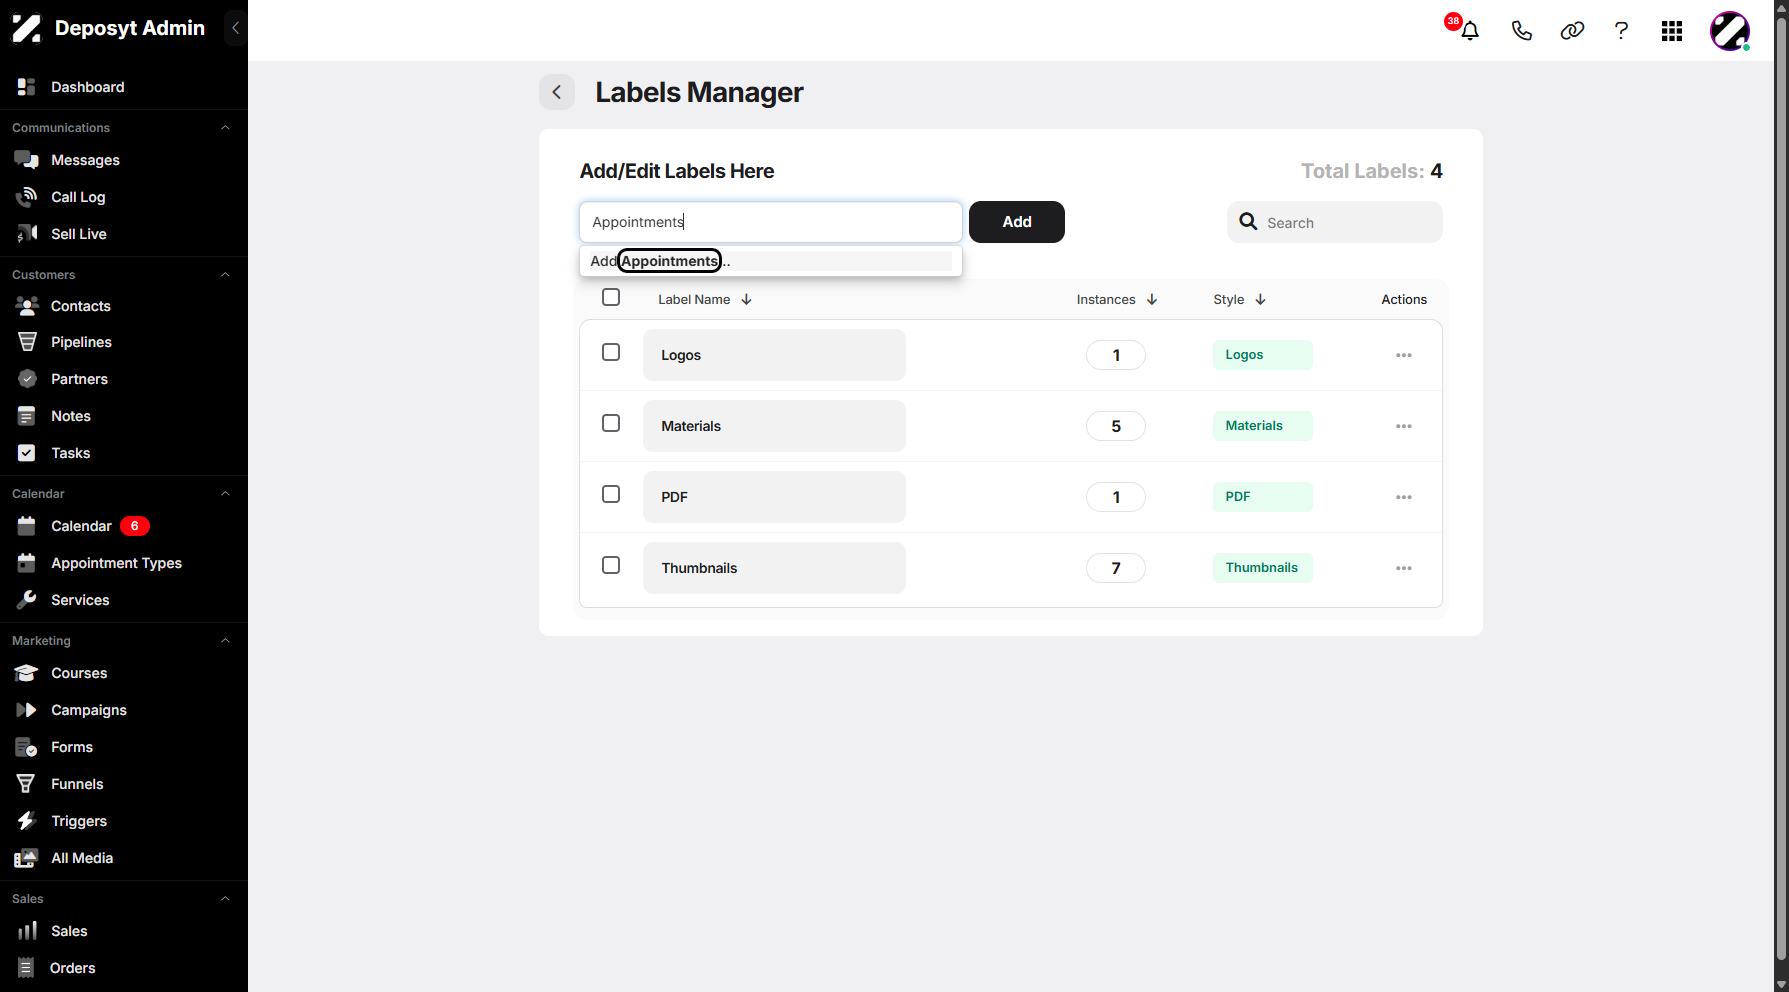Click the Services wrench icon
Screen dimensions: 1789x992
point(27,600)
